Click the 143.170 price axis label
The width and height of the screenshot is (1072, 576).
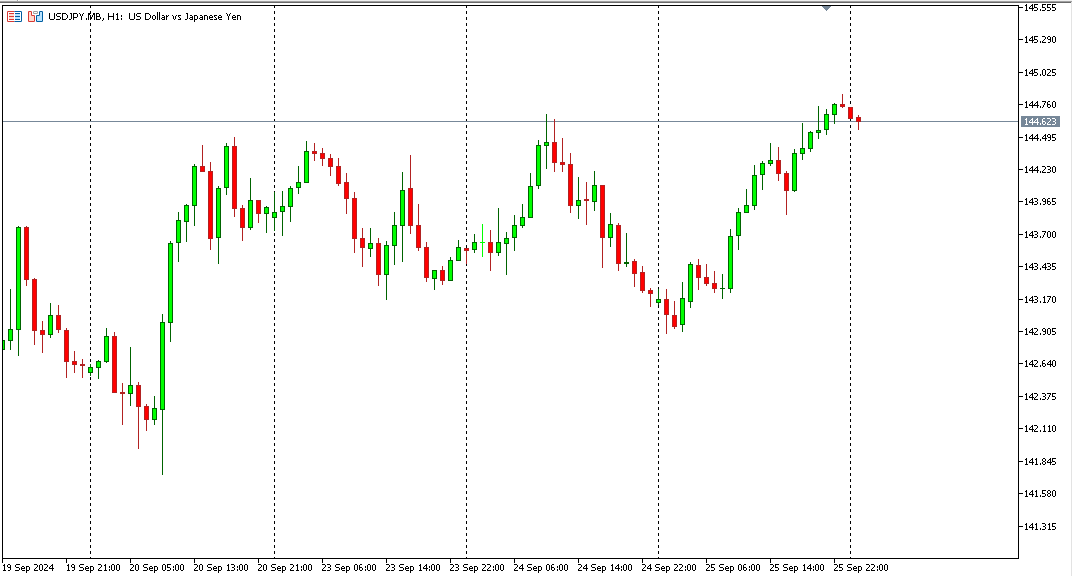coord(1040,299)
